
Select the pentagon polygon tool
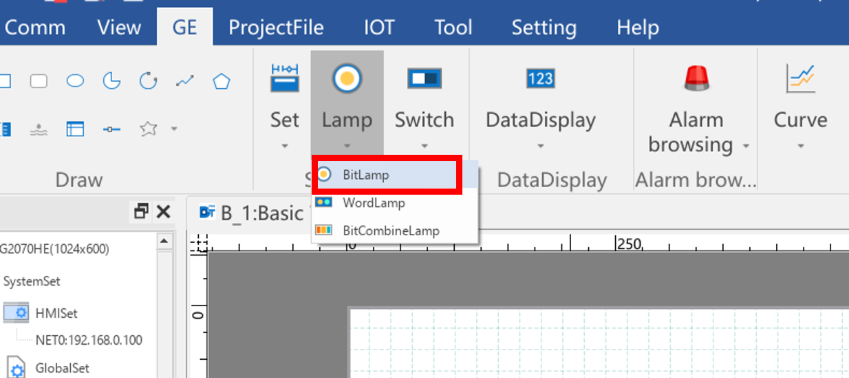pyautogui.click(x=221, y=81)
